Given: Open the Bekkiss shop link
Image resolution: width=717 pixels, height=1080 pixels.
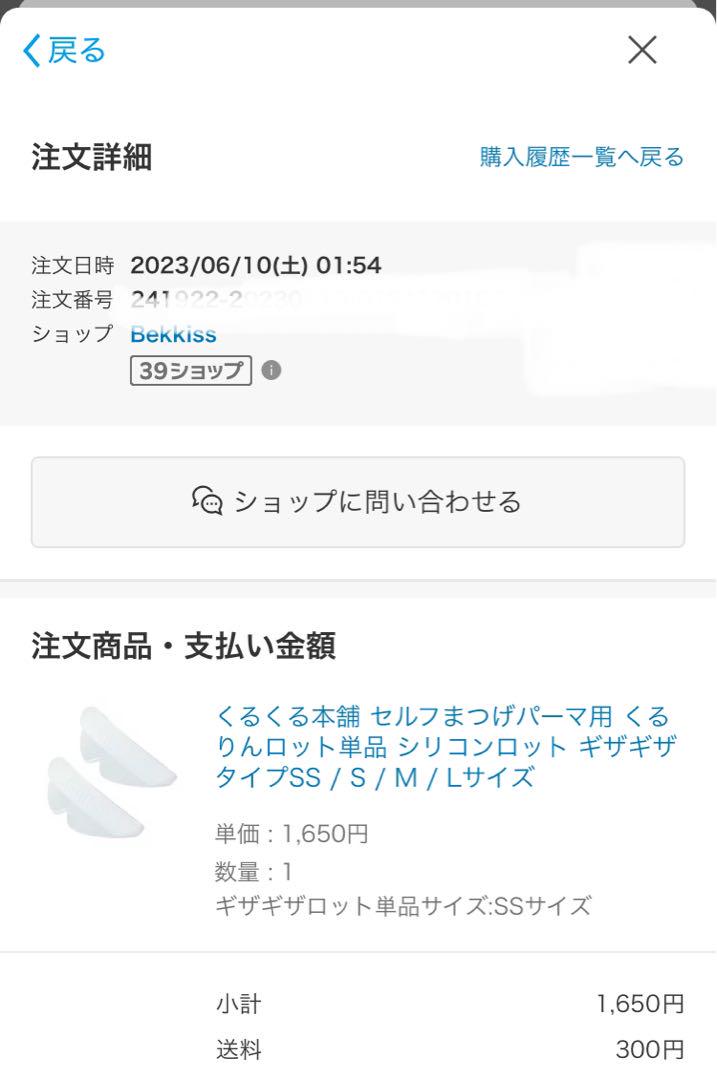Looking at the screenshot, I should 173,334.
